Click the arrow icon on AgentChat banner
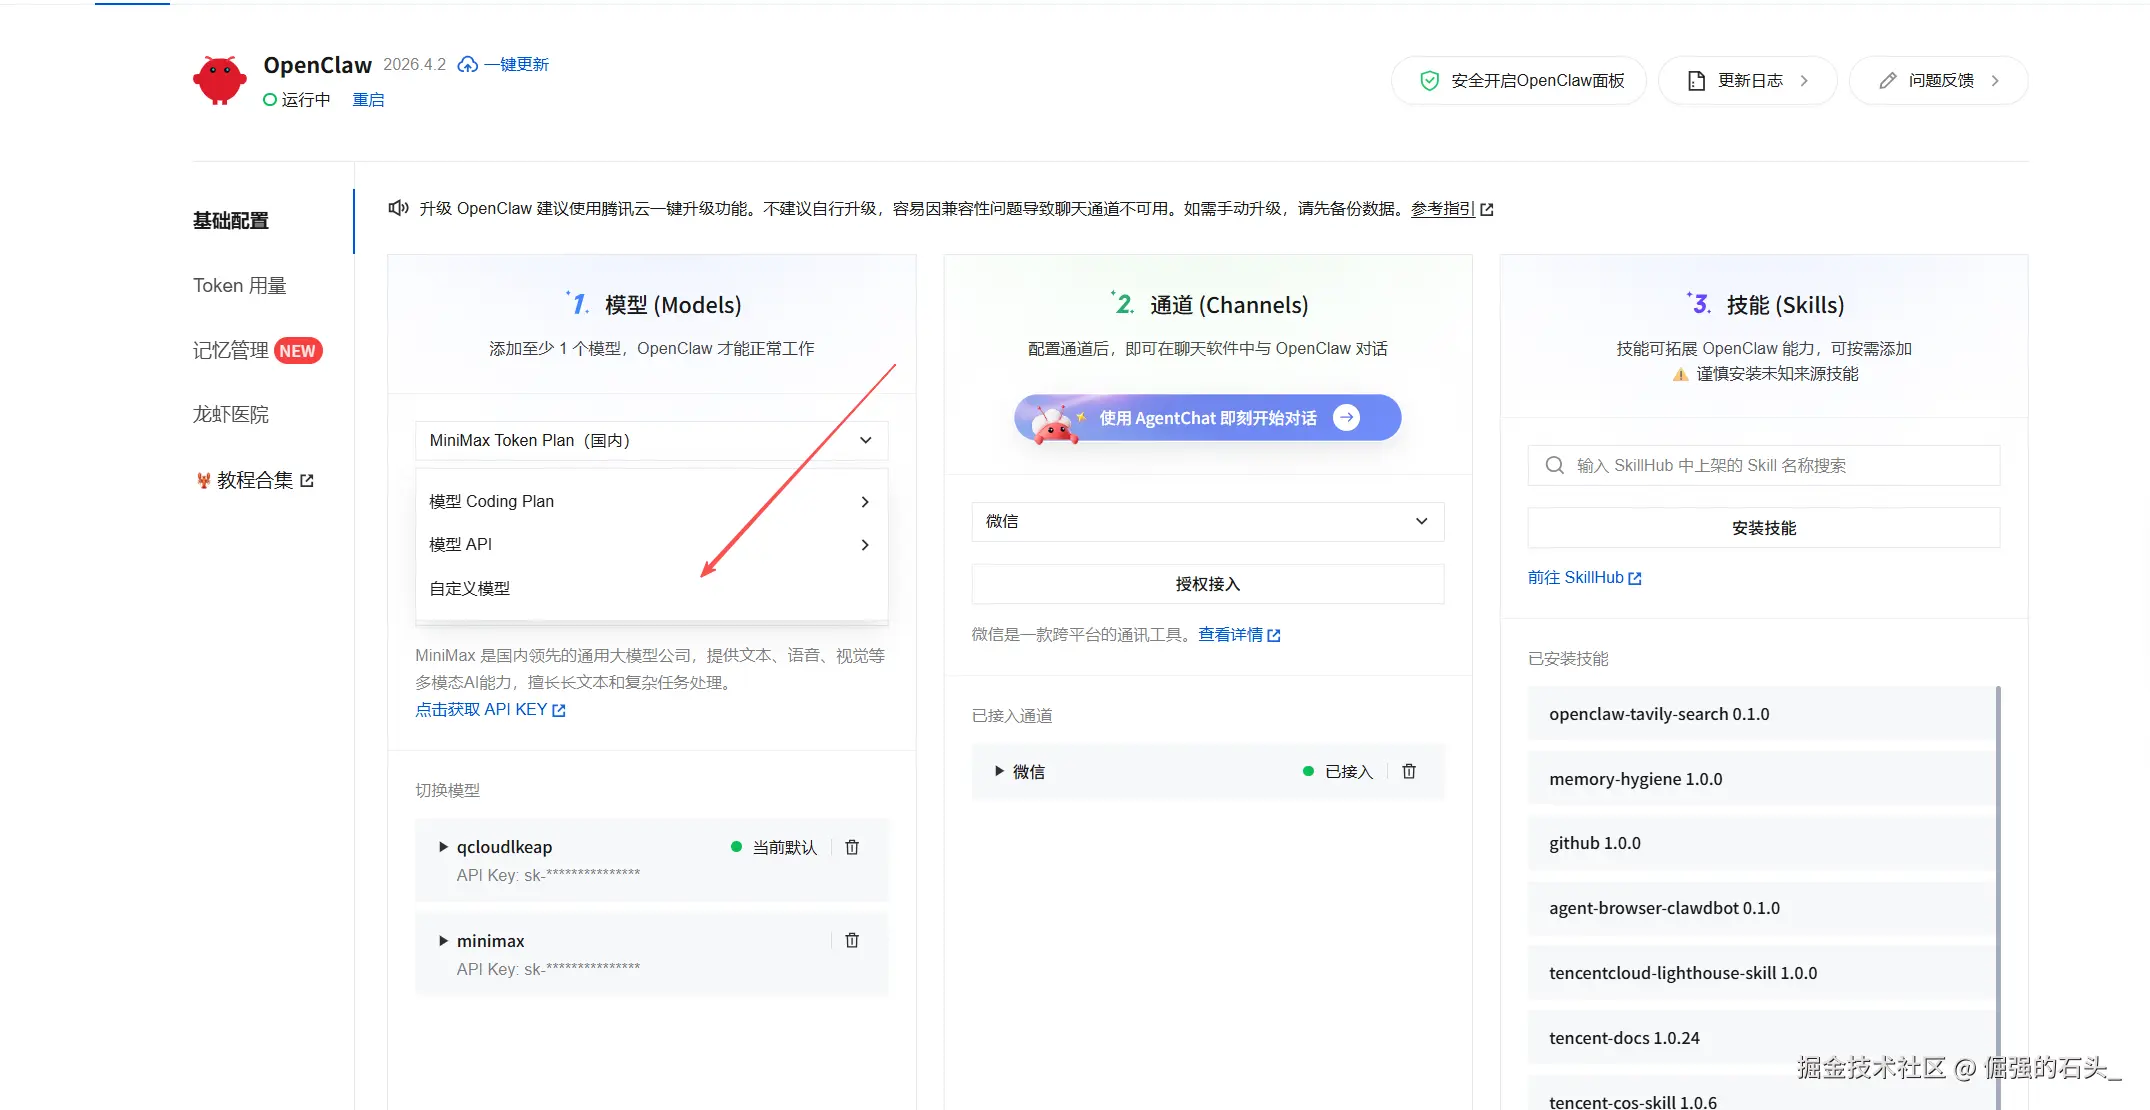Image resolution: width=2150 pixels, height=1110 pixels. 1347,418
